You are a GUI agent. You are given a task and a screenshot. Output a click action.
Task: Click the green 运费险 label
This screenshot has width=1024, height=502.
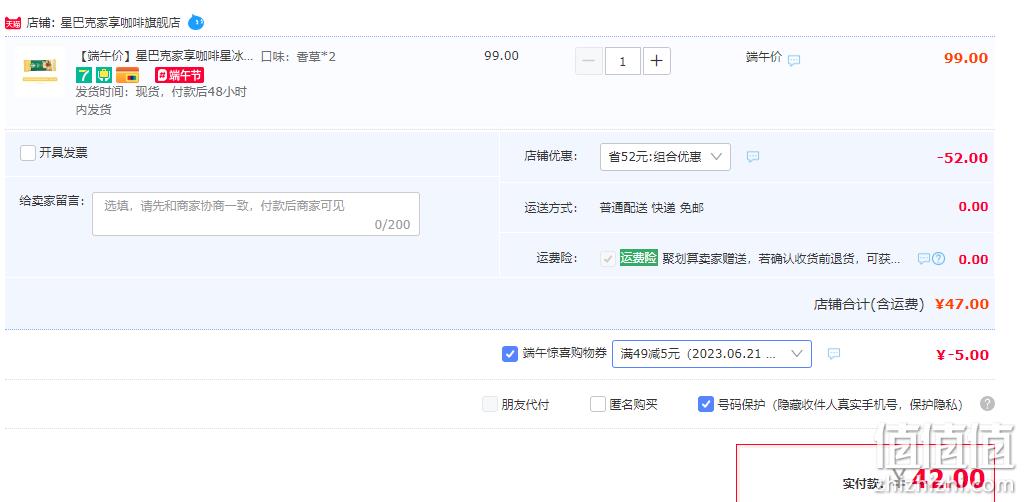tap(638, 257)
